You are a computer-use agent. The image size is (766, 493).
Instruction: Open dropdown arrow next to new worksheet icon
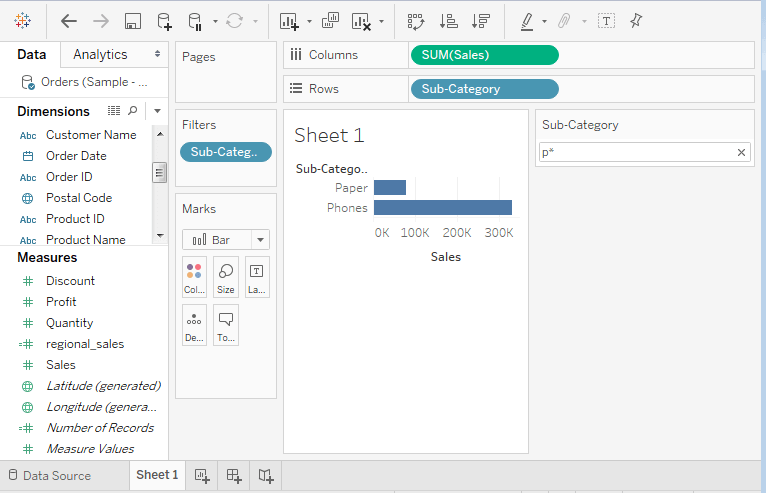309,21
